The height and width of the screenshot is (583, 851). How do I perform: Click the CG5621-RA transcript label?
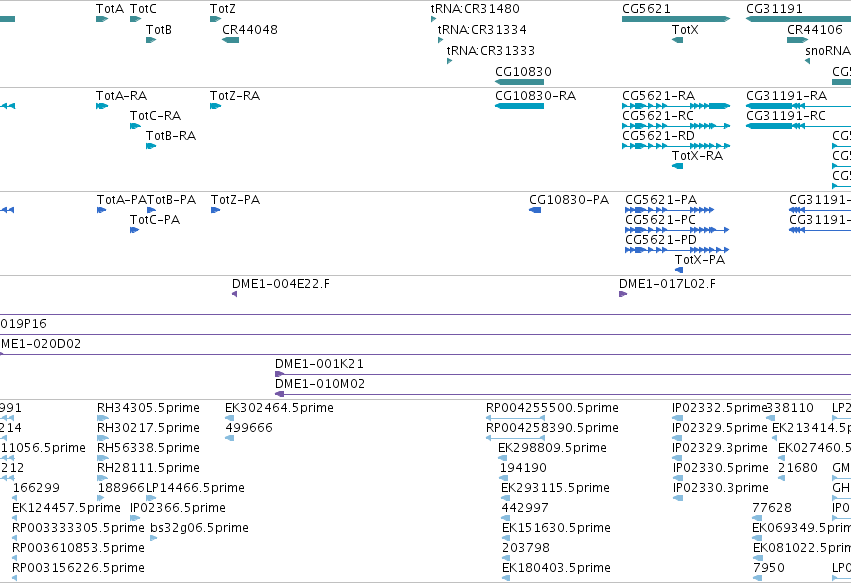coord(658,96)
